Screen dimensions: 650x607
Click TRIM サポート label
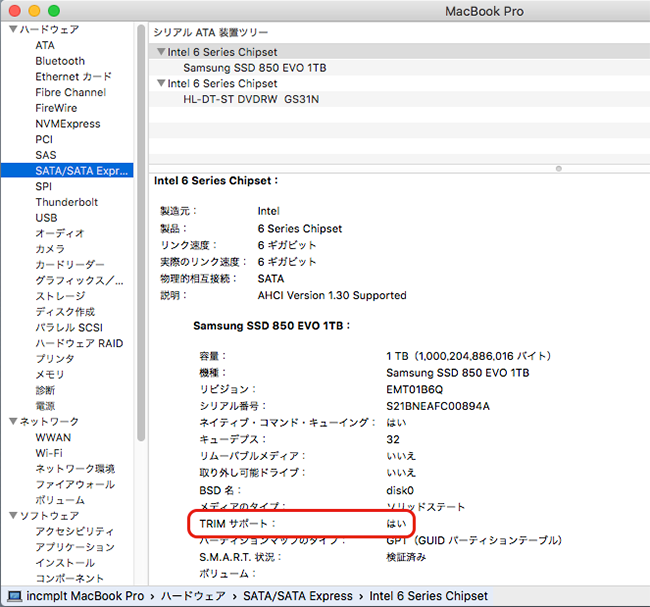238,524
